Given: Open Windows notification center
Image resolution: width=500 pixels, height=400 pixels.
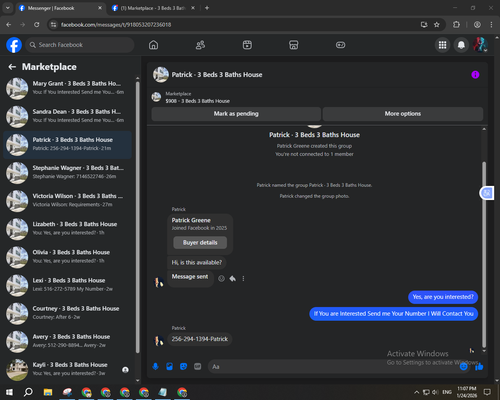Looking at the screenshot, I should tap(487, 392).
